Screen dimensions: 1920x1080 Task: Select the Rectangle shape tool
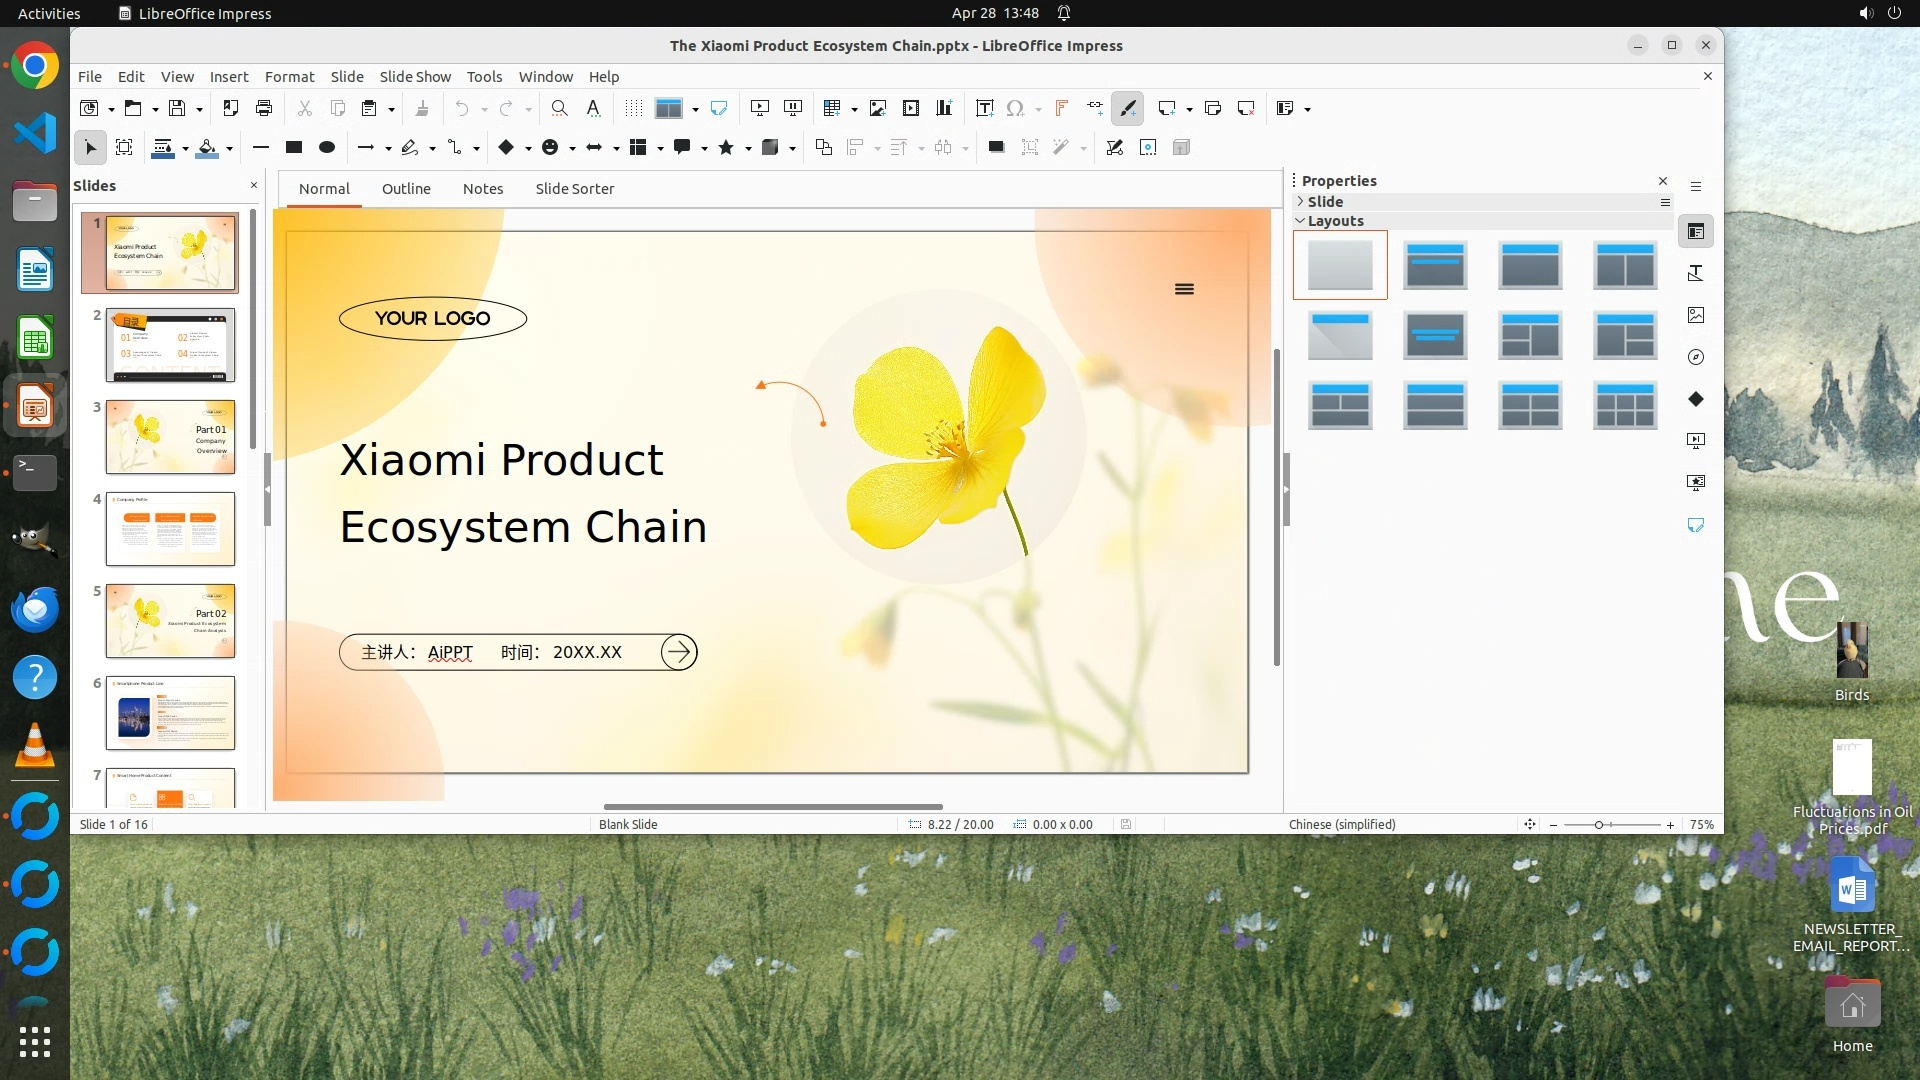[x=294, y=147]
